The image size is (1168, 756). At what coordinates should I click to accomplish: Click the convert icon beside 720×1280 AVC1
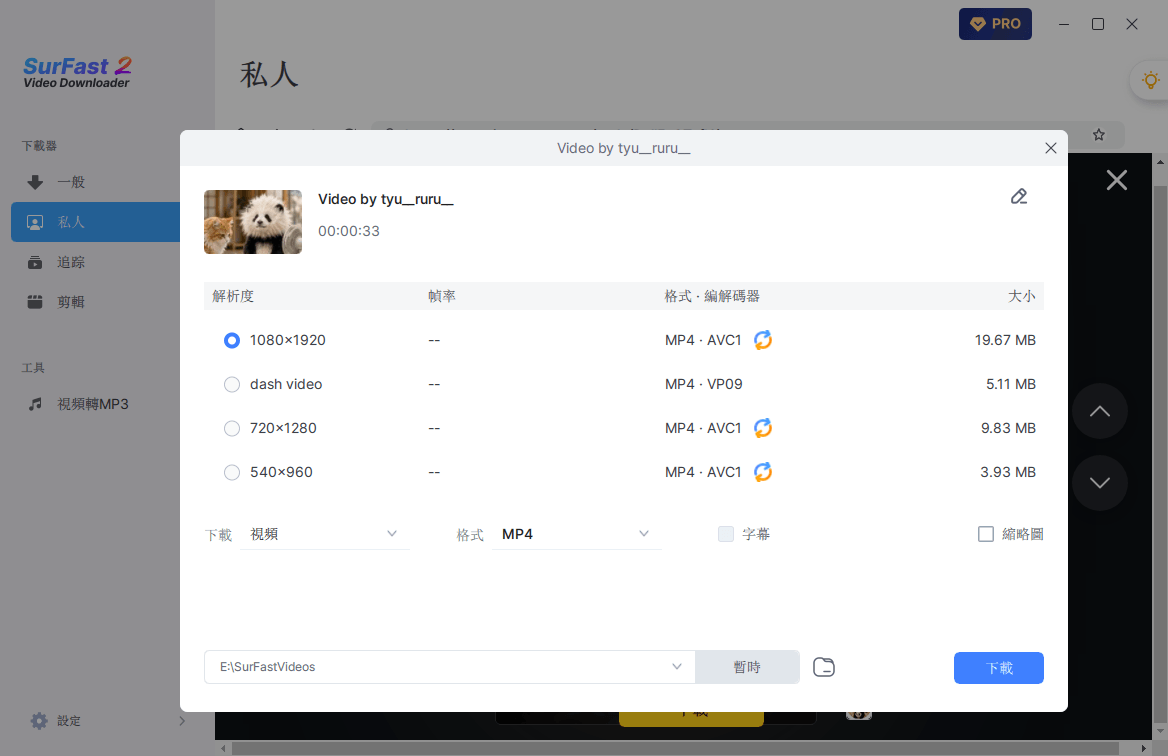pyautogui.click(x=763, y=428)
